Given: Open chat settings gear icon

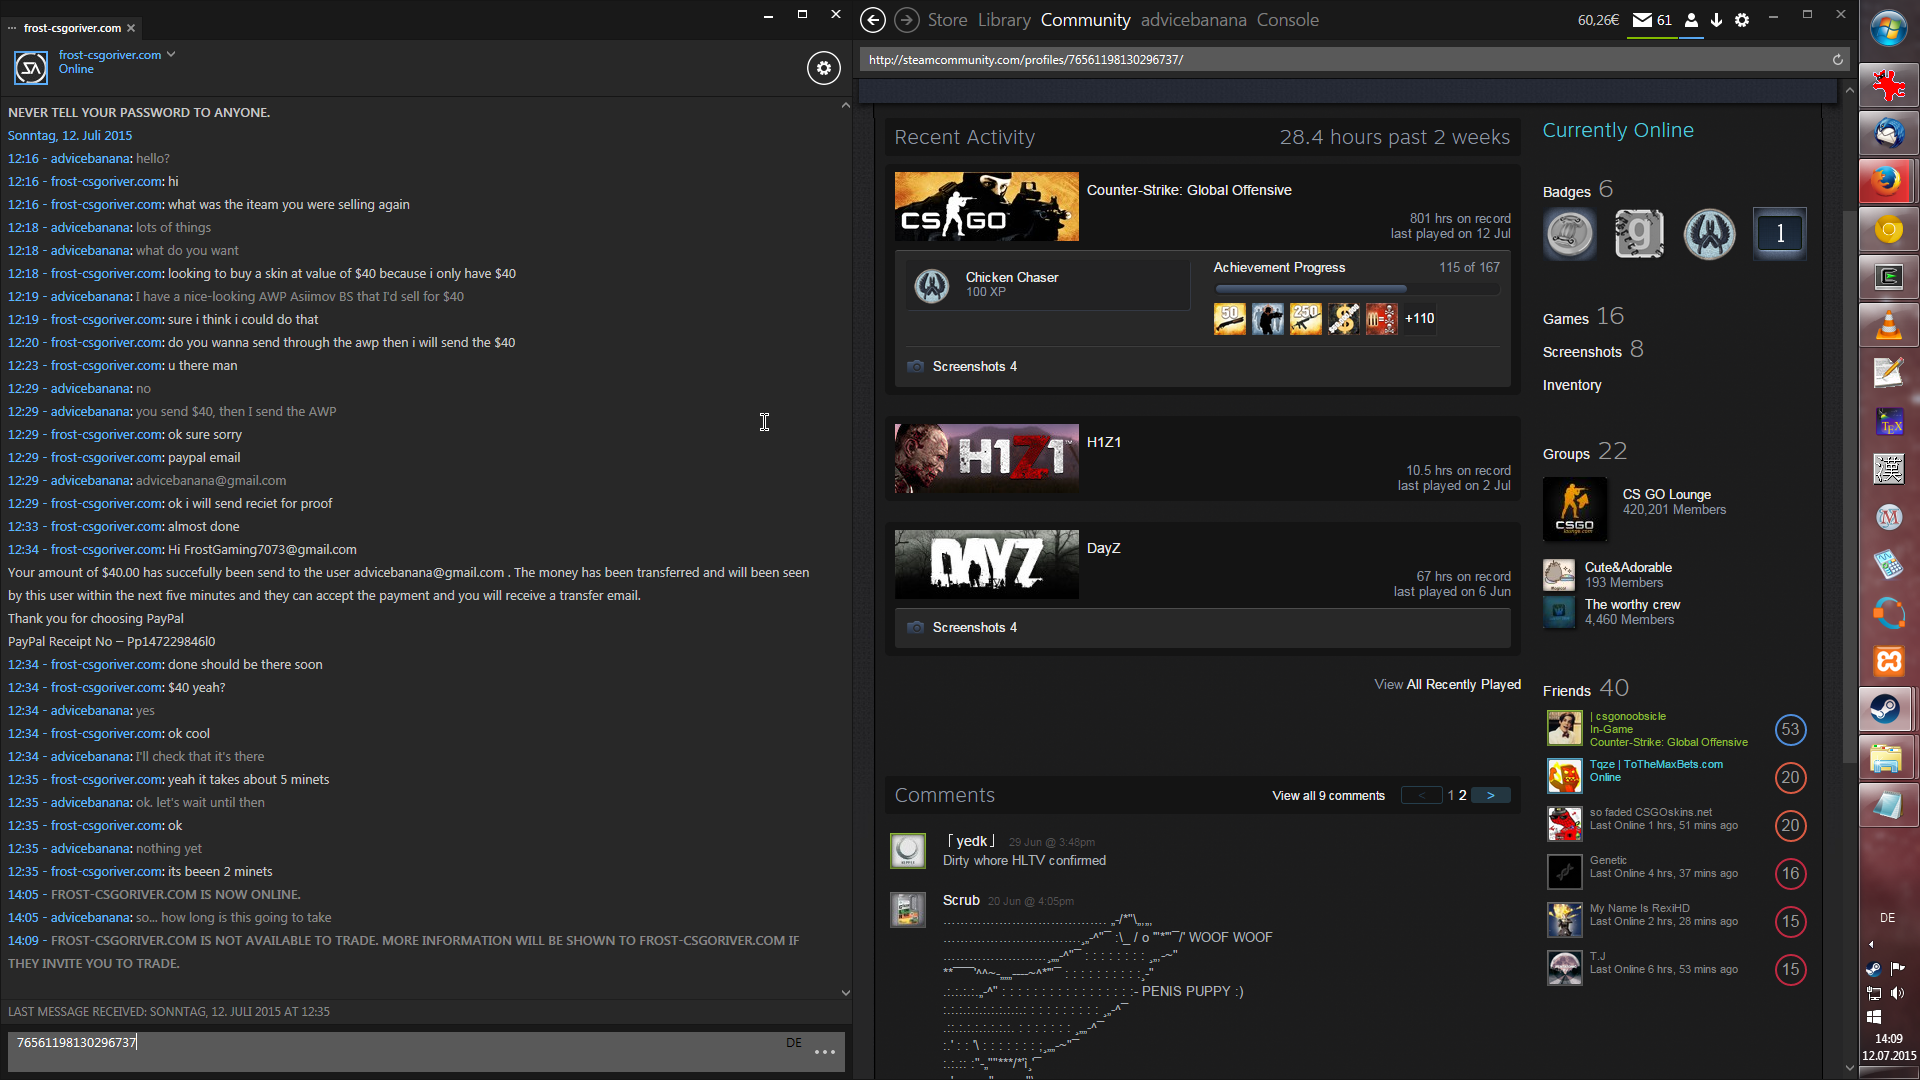Looking at the screenshot, I should click(823, 68).
